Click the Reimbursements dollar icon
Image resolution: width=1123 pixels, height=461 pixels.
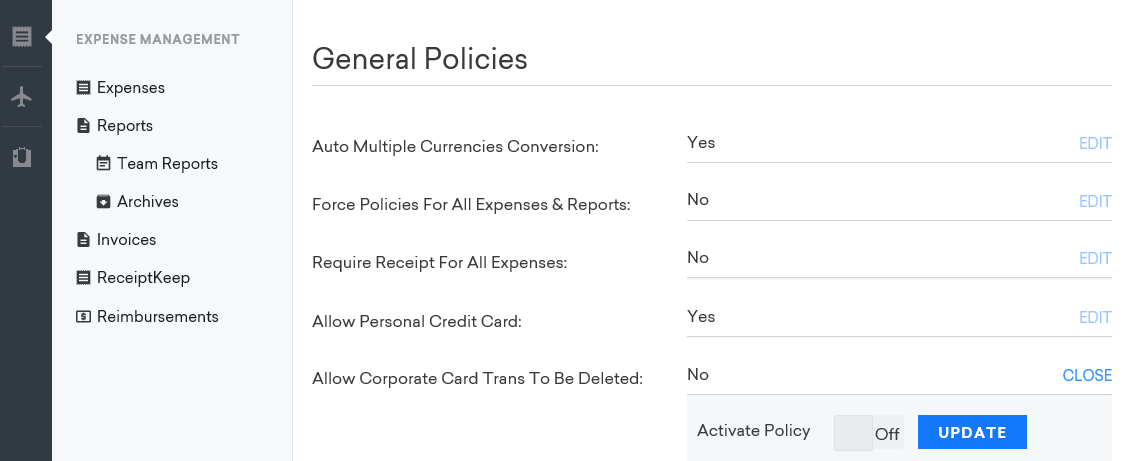click(x=84, y=317)
